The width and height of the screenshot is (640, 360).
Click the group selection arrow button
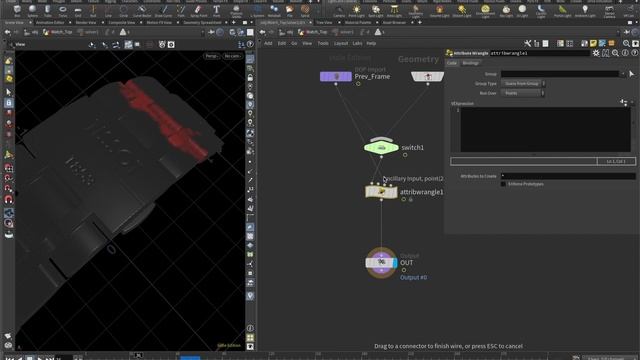pos(631,74)
